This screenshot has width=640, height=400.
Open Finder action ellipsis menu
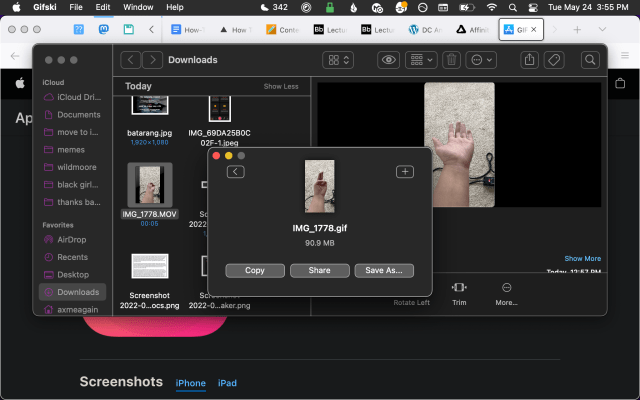481,60
